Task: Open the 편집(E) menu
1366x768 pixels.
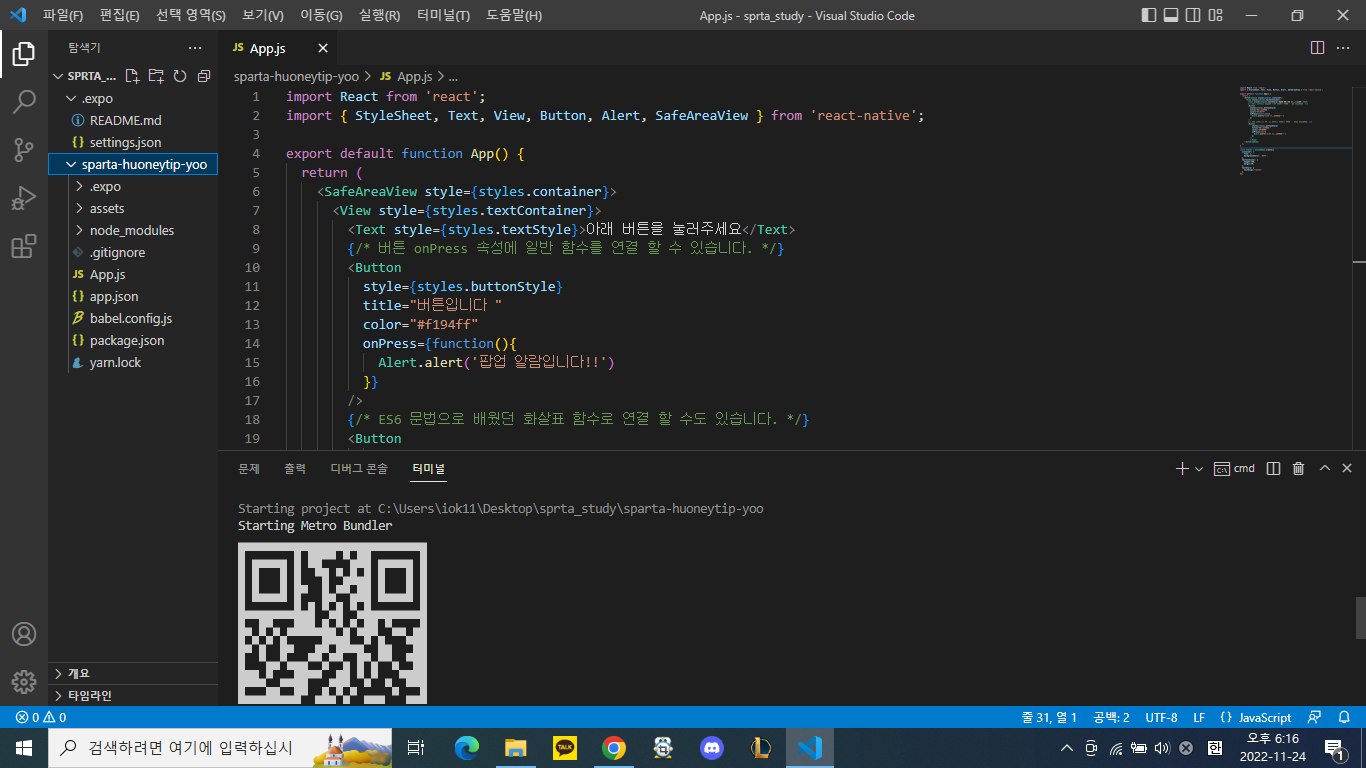Action: 120,15
